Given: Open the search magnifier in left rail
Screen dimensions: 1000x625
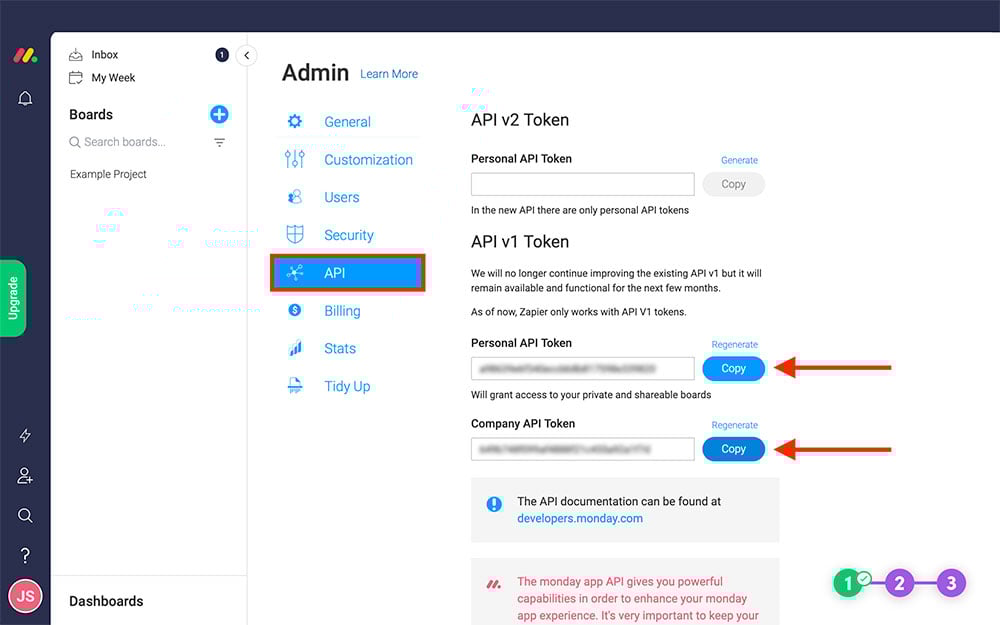Looking at the screenshot, I should pos(25,516).
